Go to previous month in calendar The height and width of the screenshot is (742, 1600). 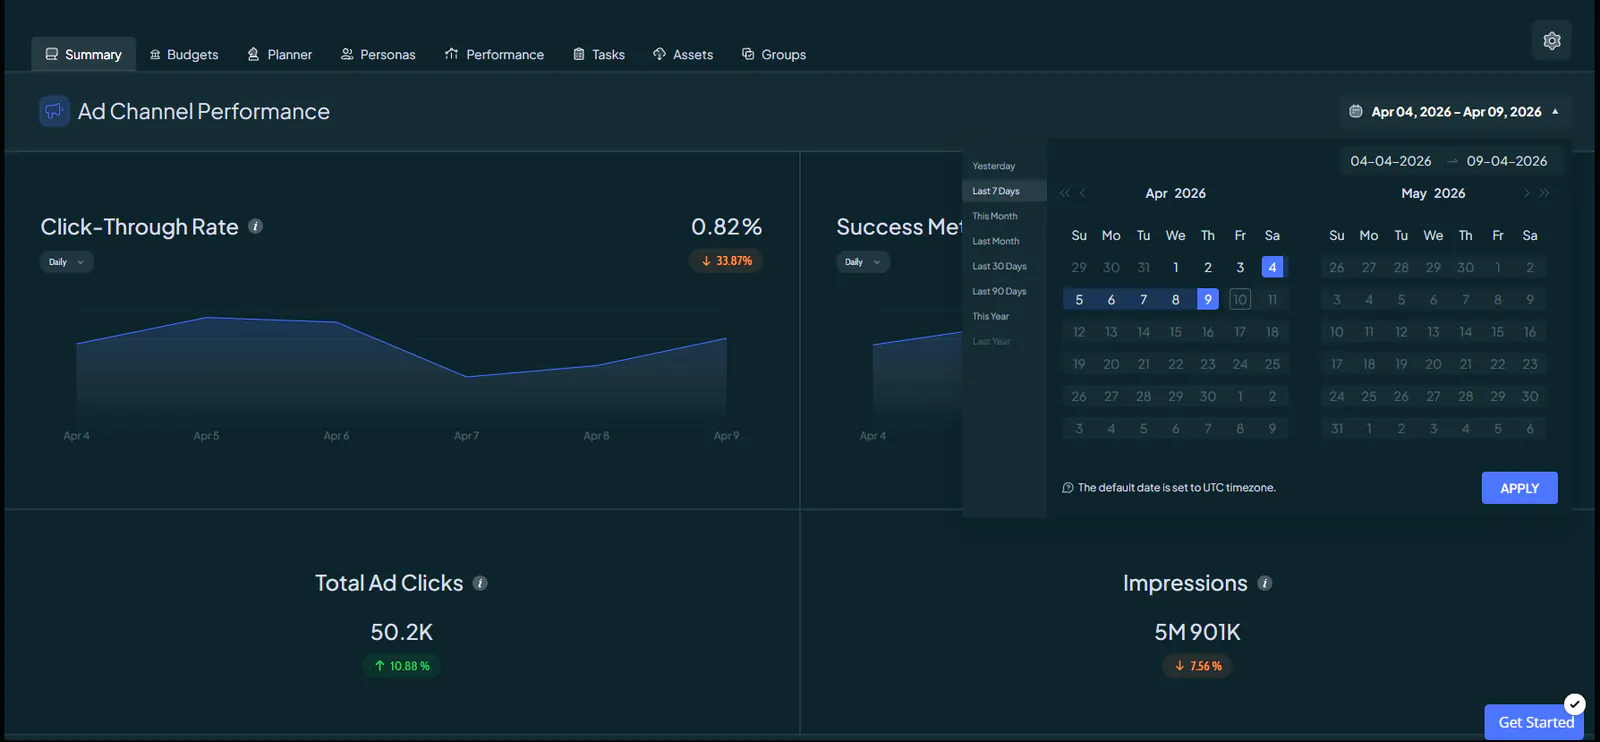click(1083, 193)
